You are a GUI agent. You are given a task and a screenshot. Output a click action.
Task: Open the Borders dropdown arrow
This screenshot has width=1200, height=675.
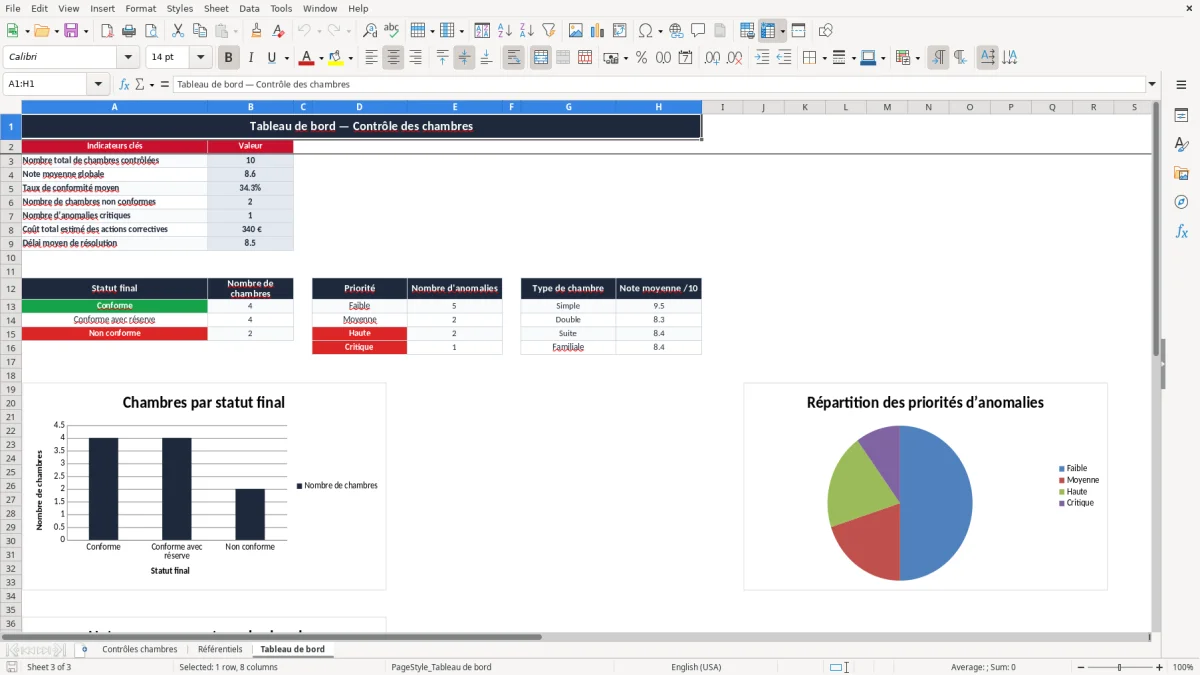[824, 58]
